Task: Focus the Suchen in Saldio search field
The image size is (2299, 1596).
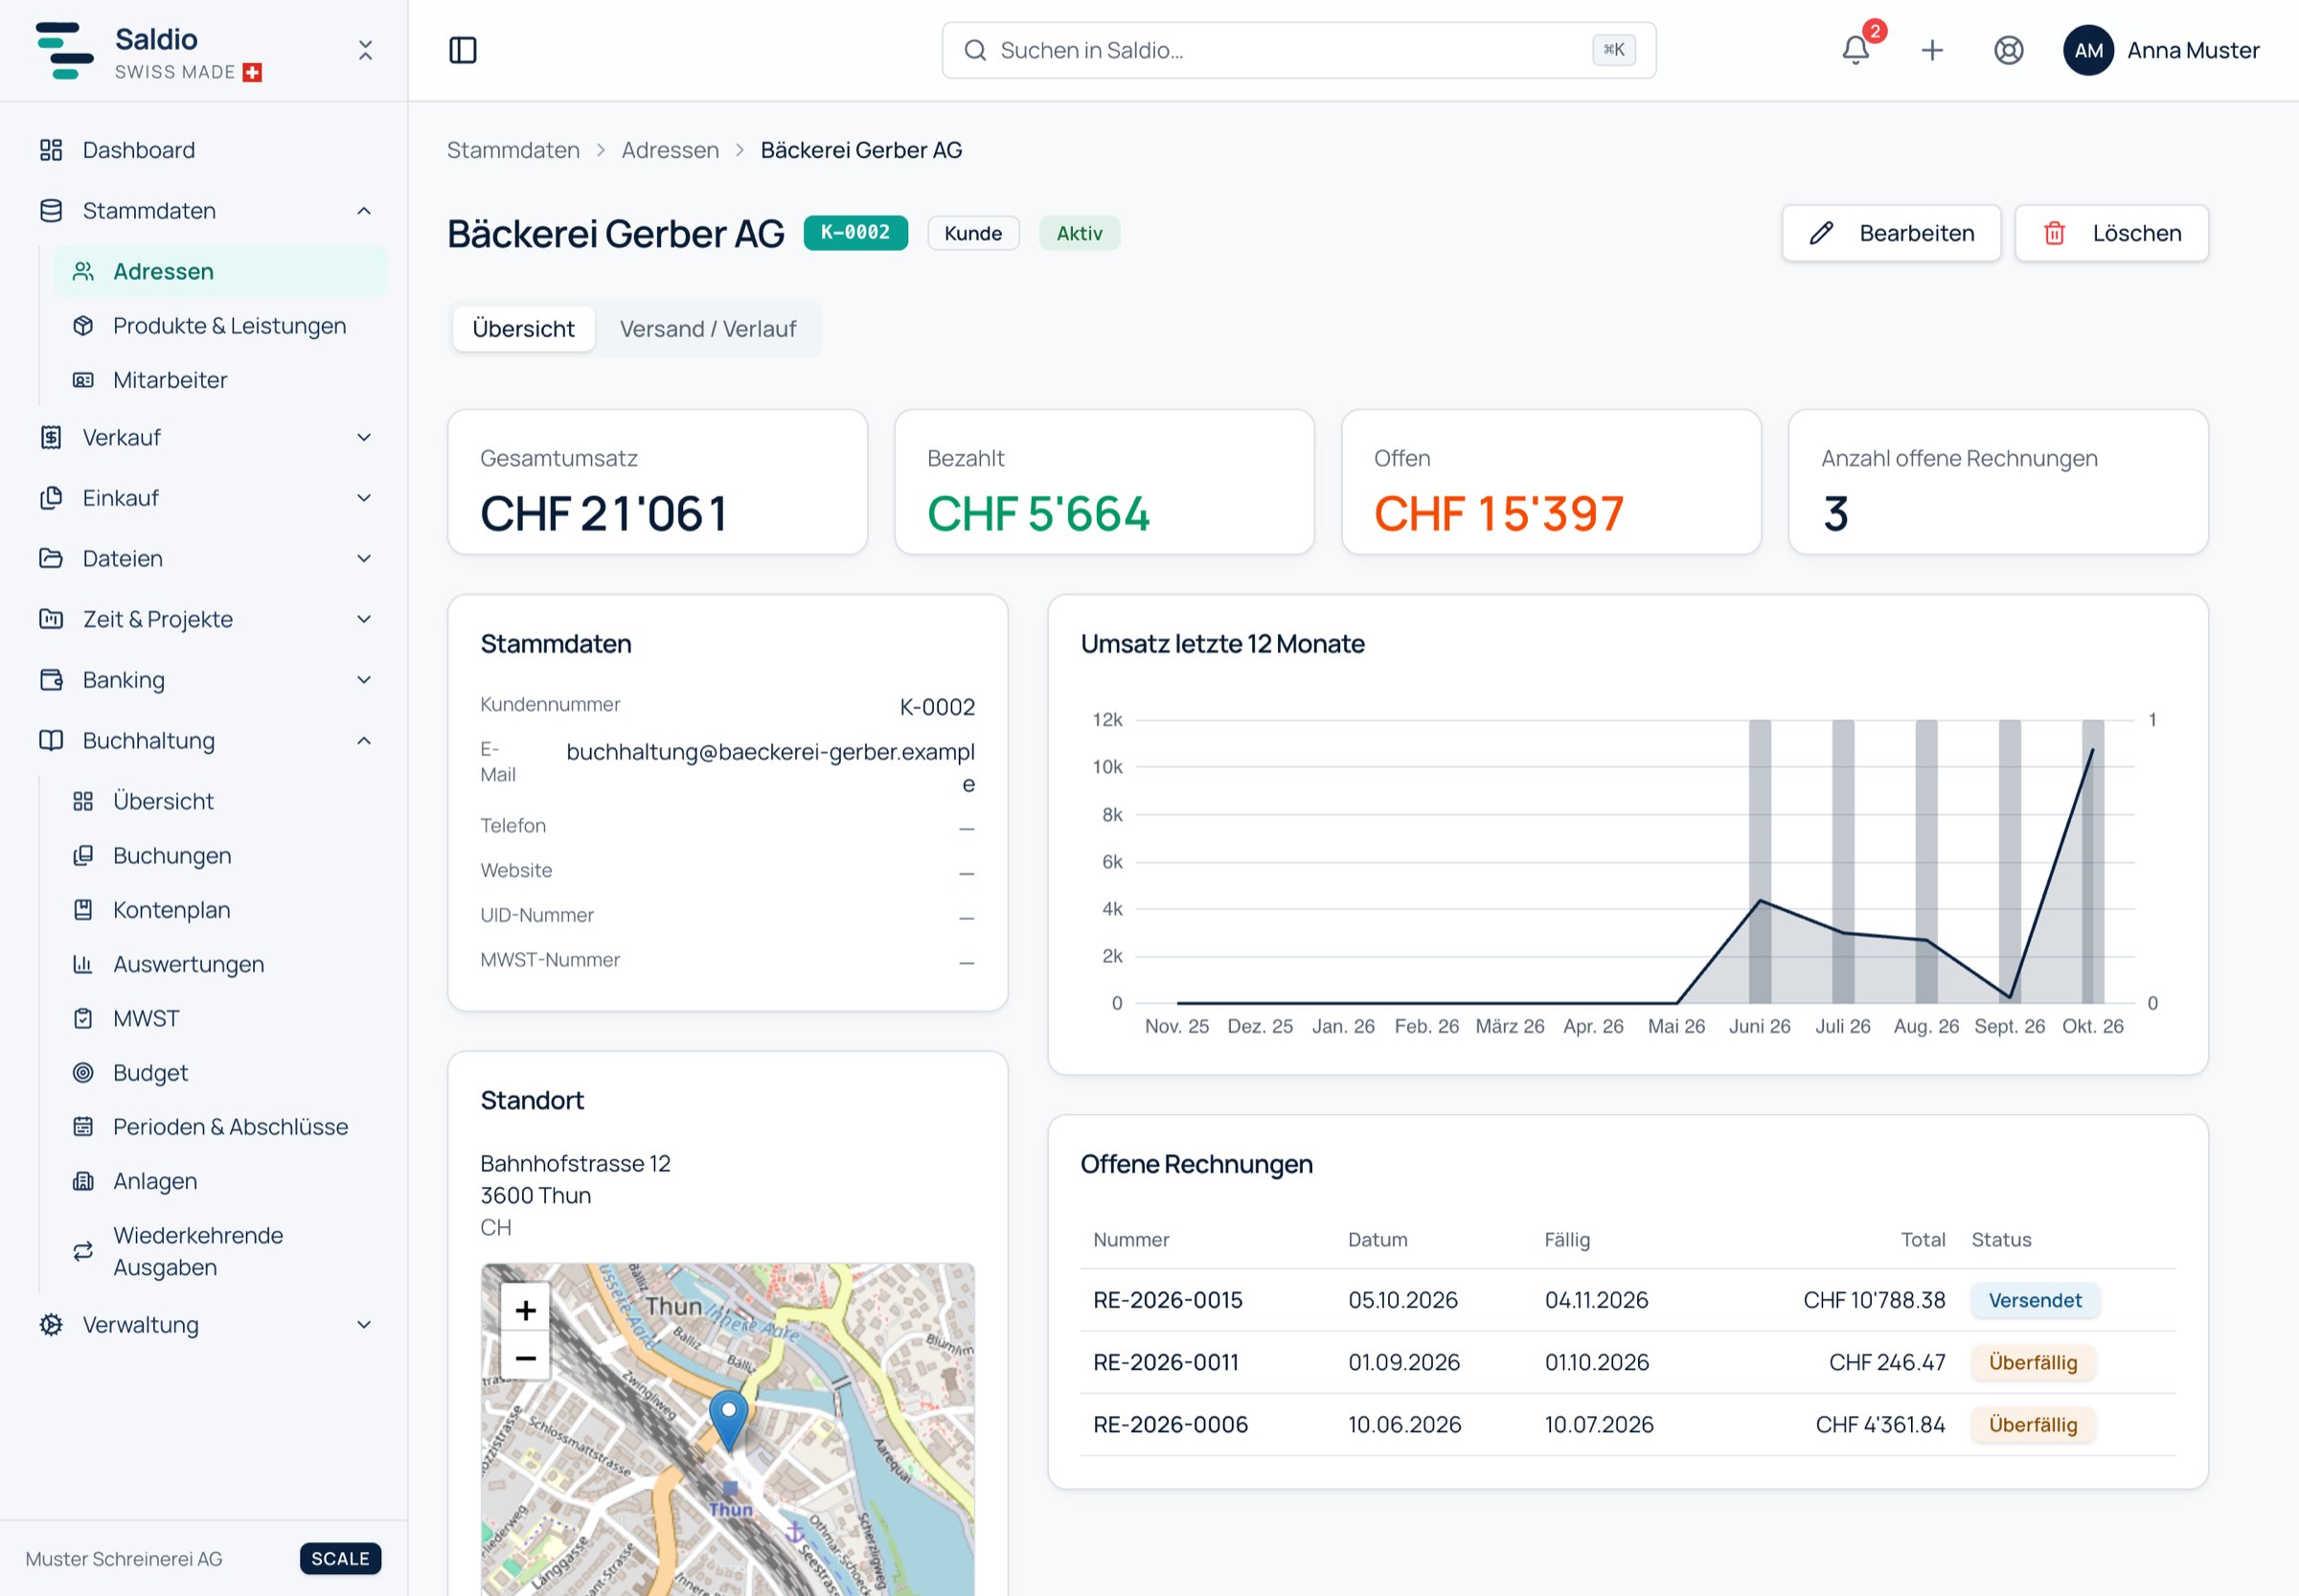Action: pos(1298,50)
